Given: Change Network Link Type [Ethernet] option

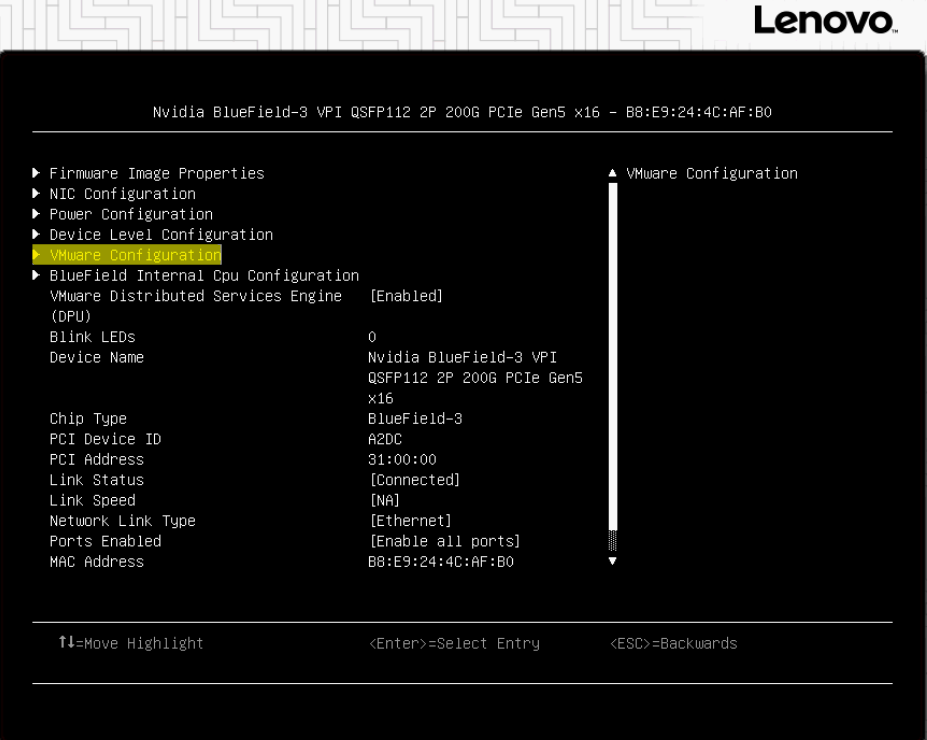Looking at the screenshot, I should point(410,521).
